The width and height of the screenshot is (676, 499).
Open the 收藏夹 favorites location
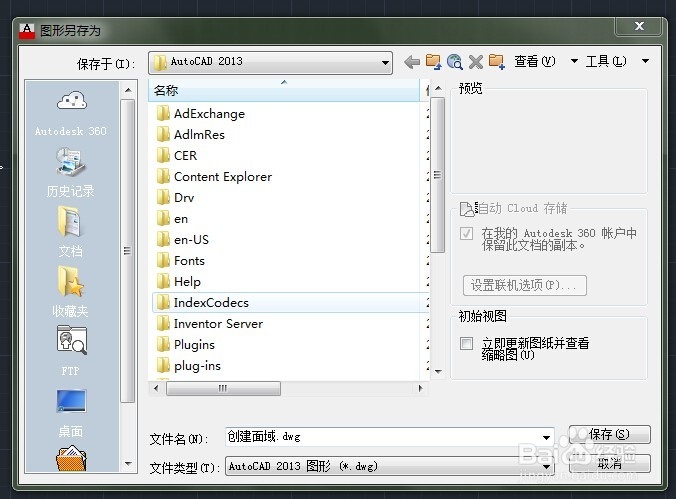point(70,292)
